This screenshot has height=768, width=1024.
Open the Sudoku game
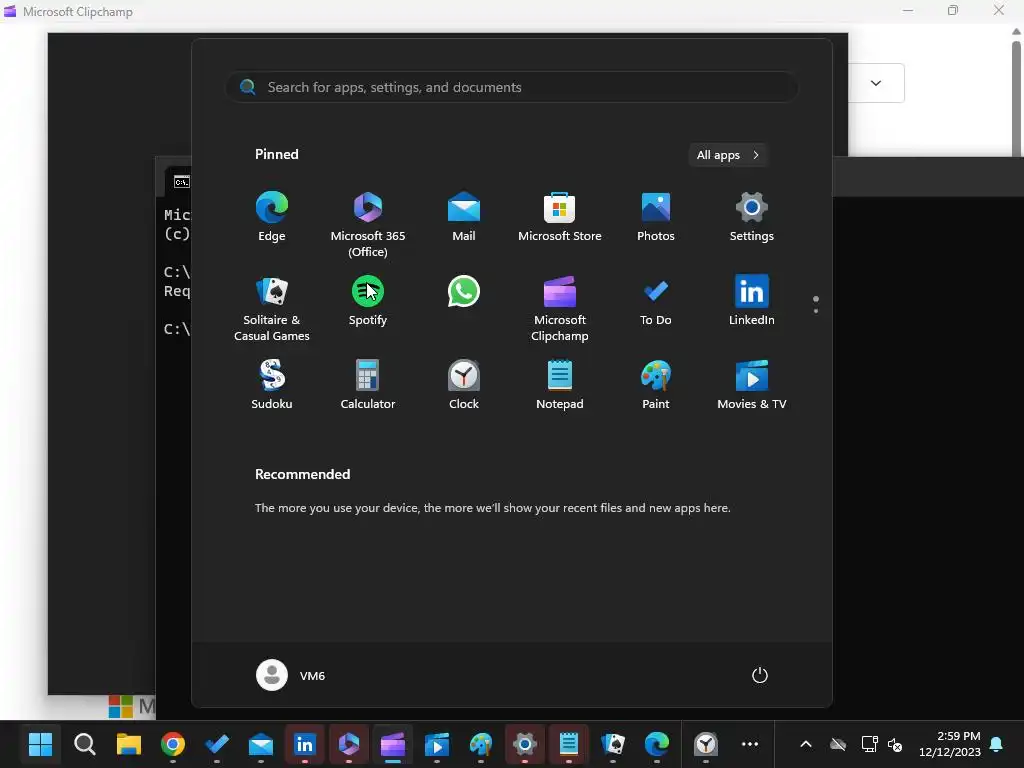pos(272,385)
